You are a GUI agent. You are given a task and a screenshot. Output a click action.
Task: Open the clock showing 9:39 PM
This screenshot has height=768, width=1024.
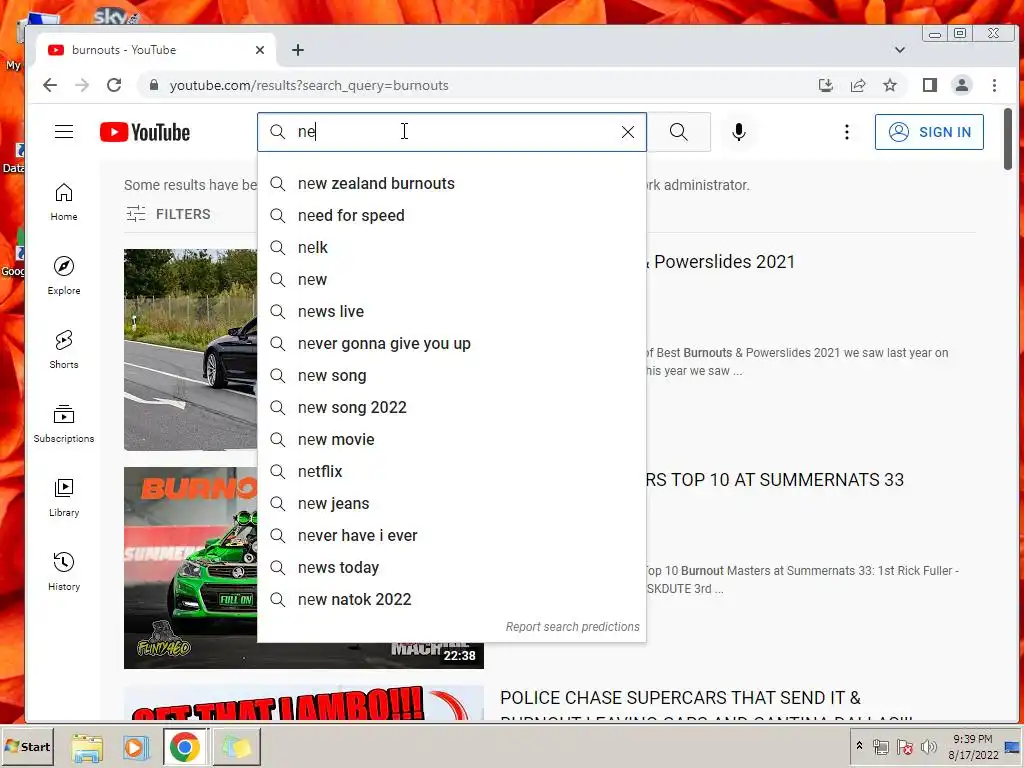pos(972,746)
